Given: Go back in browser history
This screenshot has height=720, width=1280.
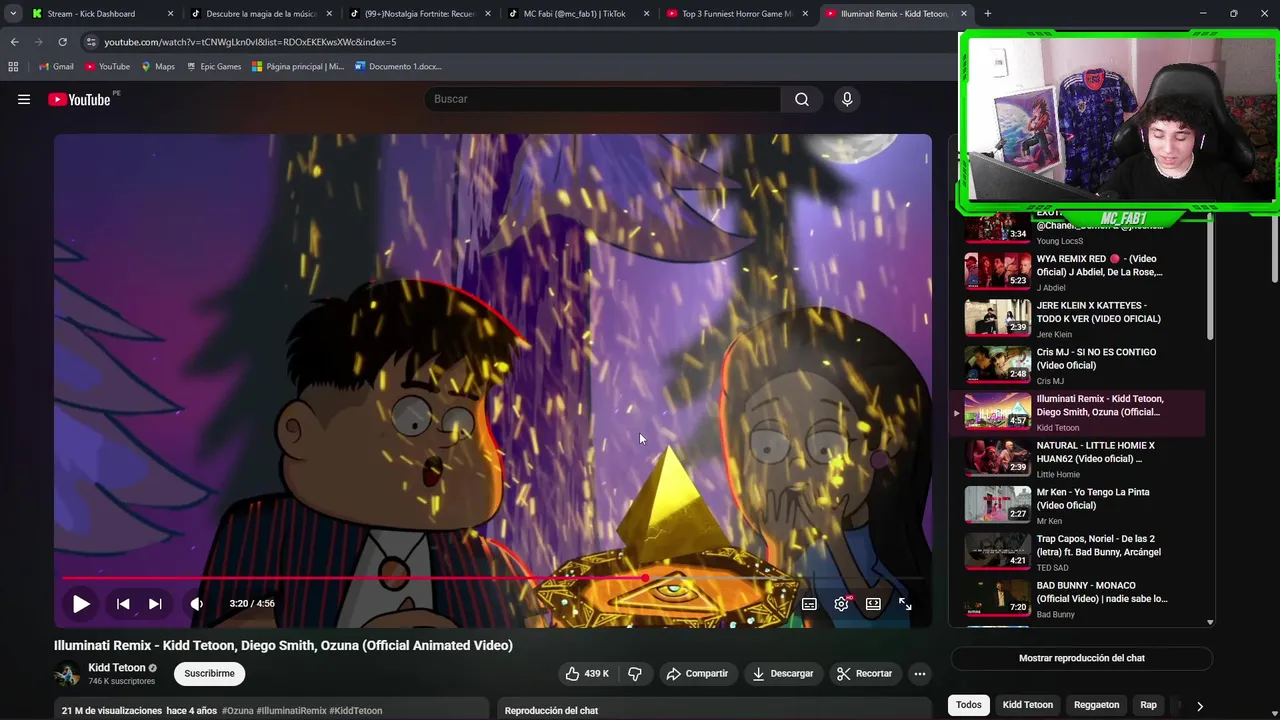Looking at the screenshot, I should point(14,42).
